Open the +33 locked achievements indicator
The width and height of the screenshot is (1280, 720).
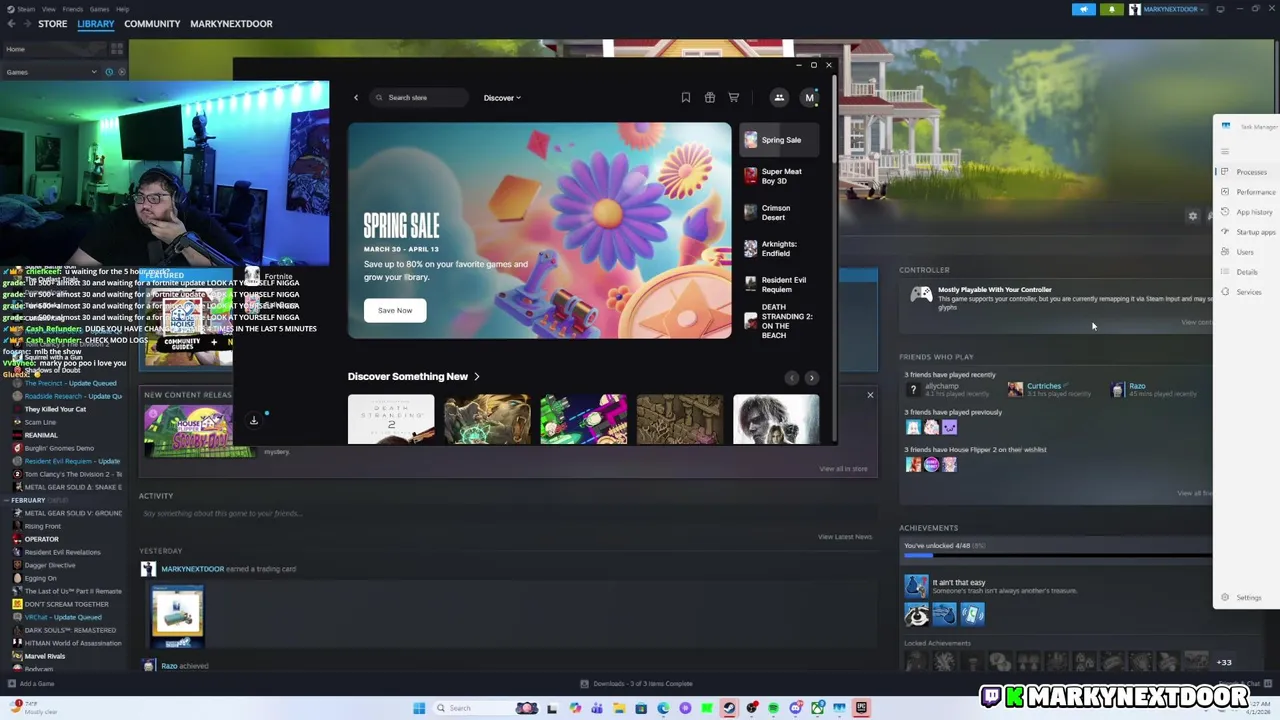[1224, 662]
